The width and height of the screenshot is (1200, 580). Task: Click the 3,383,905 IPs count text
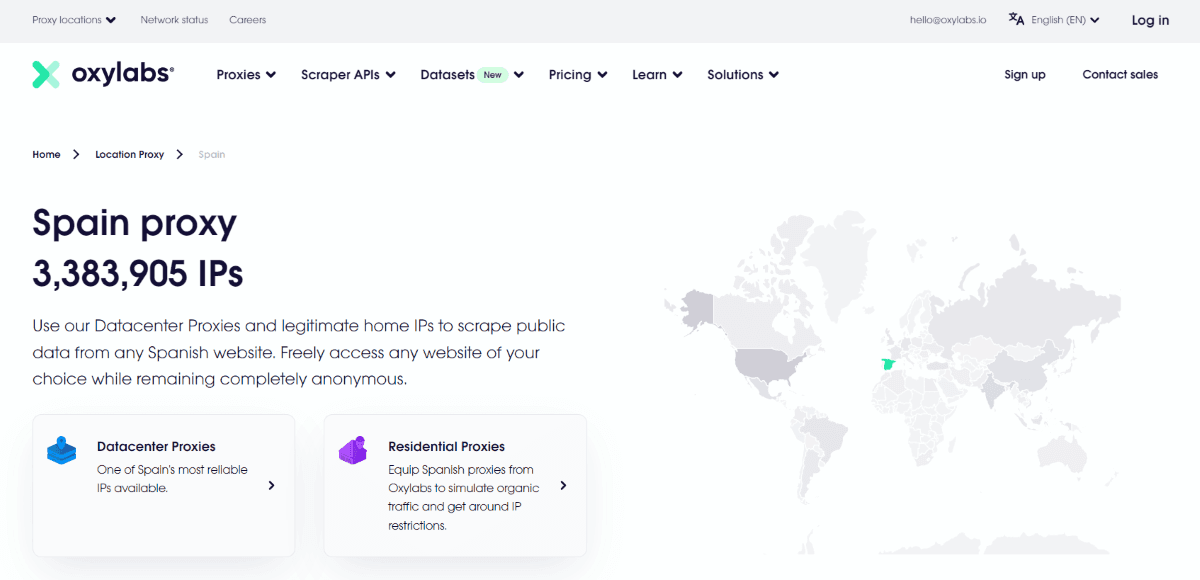[x=138, y=273]
